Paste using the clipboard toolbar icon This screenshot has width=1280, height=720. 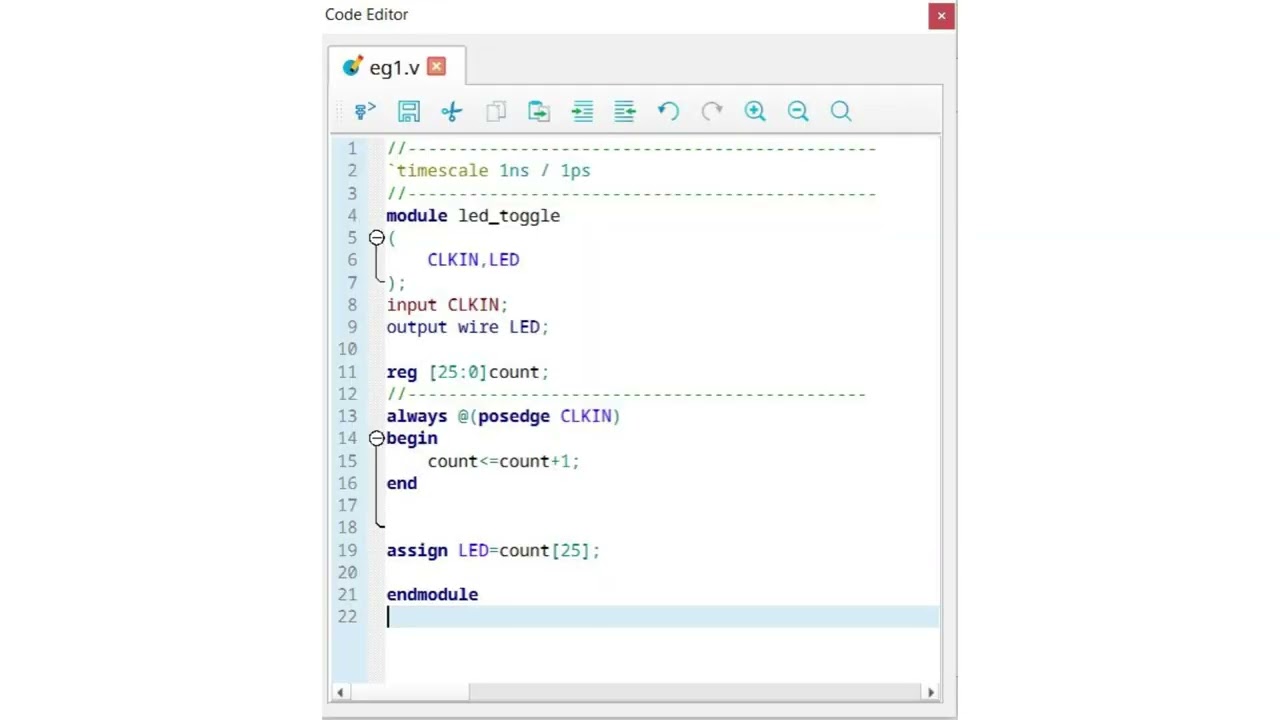(x=539, y=111)
